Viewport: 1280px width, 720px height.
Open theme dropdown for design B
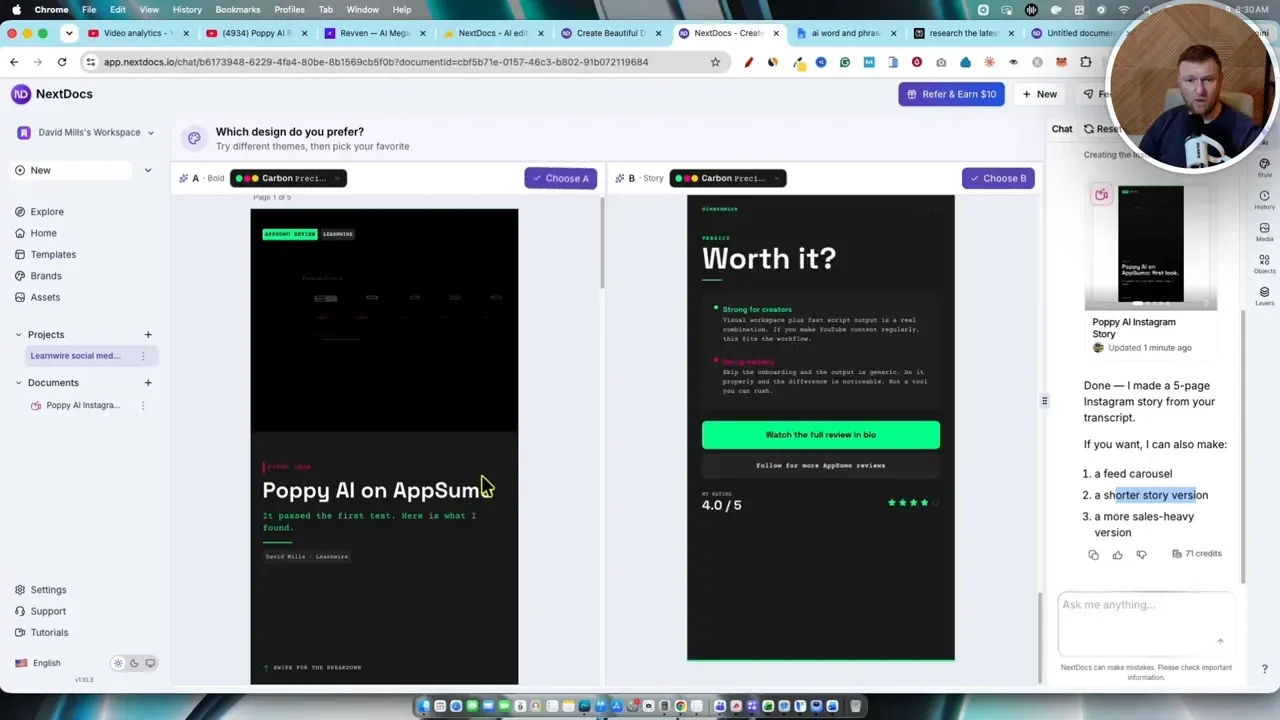(x=728, y=178)
